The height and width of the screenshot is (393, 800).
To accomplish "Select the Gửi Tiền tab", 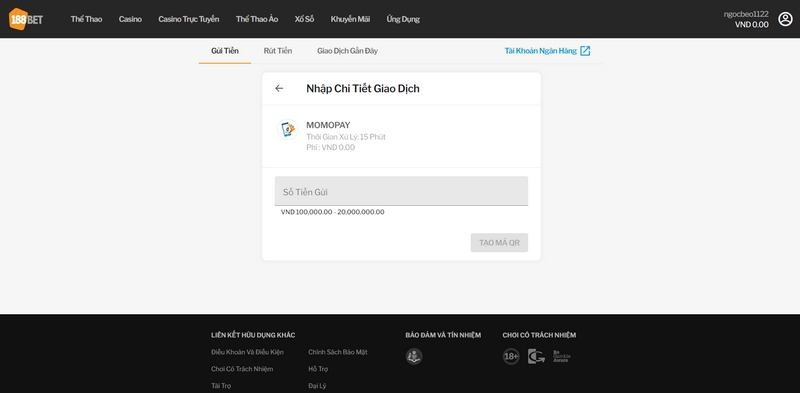I will point(225,51).
